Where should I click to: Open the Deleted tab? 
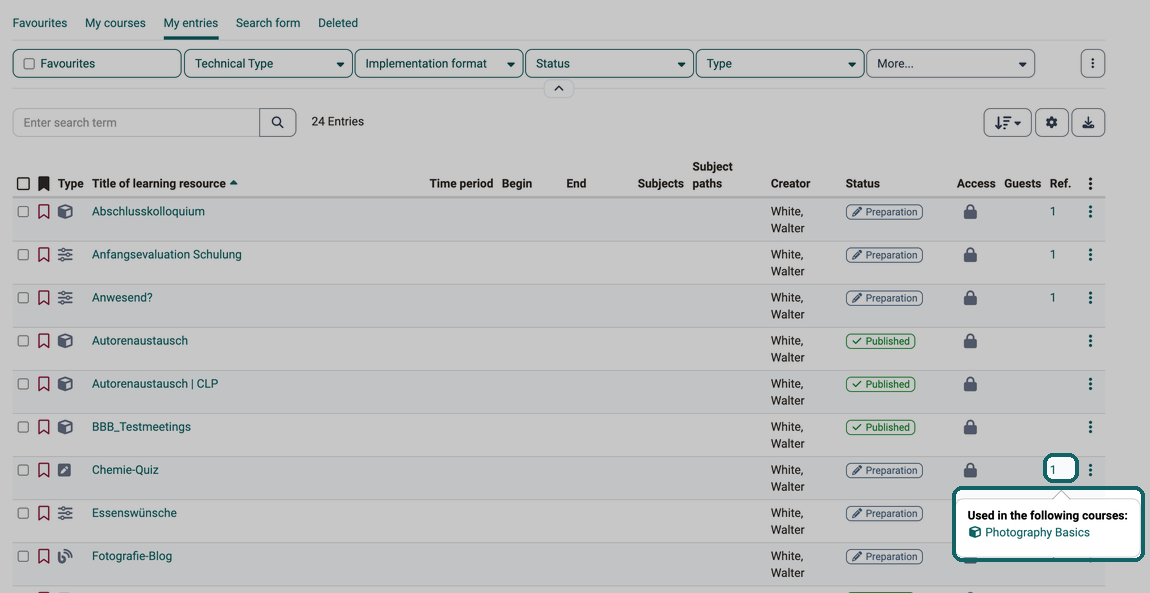[x=338, y=23]
